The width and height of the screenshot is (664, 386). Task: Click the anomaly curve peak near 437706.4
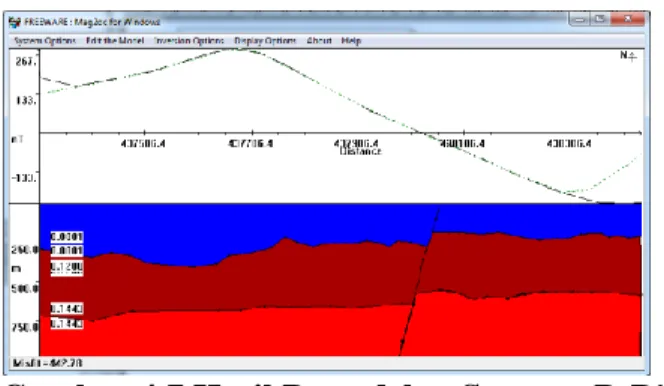[x=237, y=50]
